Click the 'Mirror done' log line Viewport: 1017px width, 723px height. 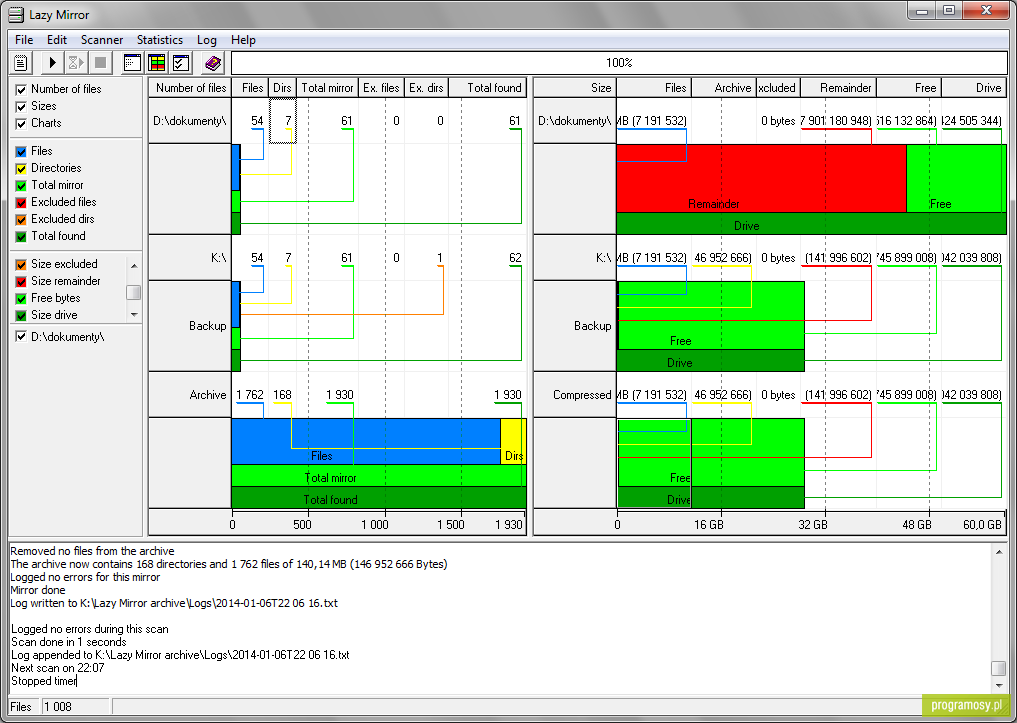pyautogui.click(x=38, y=590)
